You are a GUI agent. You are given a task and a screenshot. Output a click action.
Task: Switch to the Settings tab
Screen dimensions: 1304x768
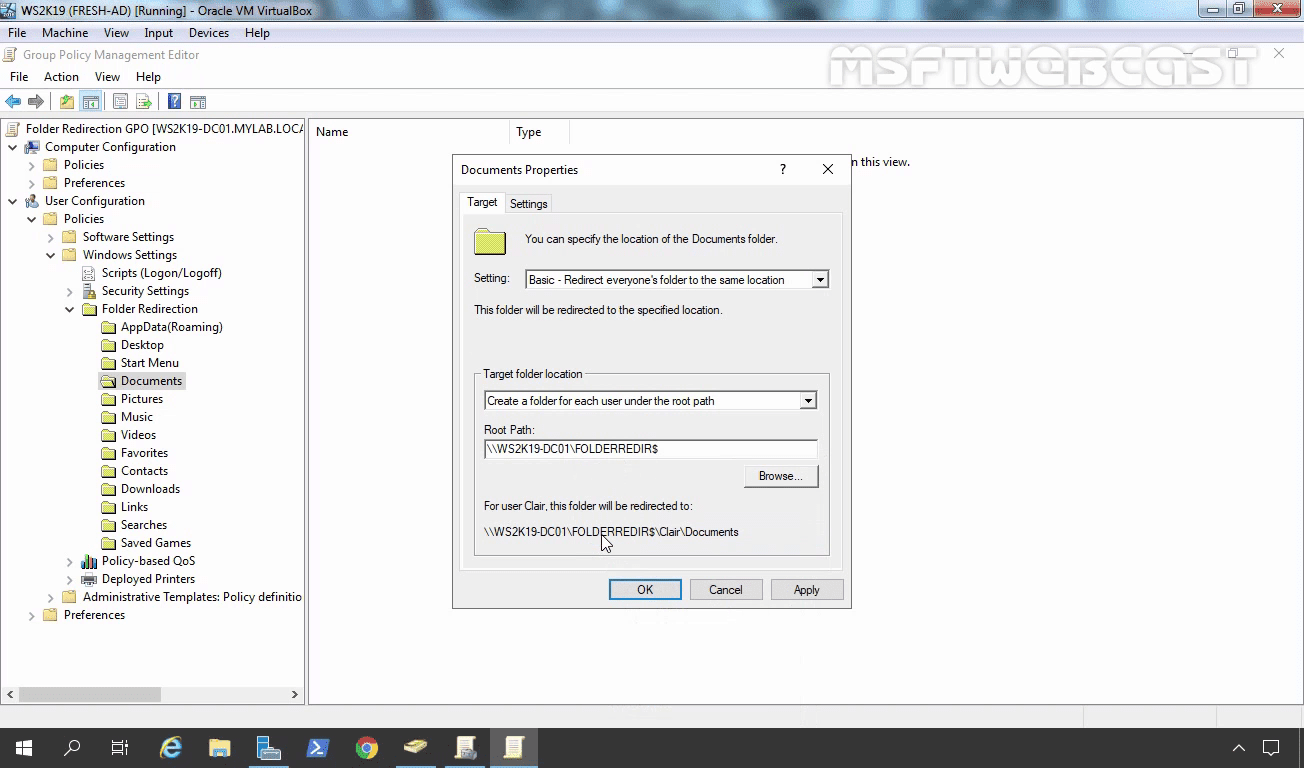[x=529, y=204]
